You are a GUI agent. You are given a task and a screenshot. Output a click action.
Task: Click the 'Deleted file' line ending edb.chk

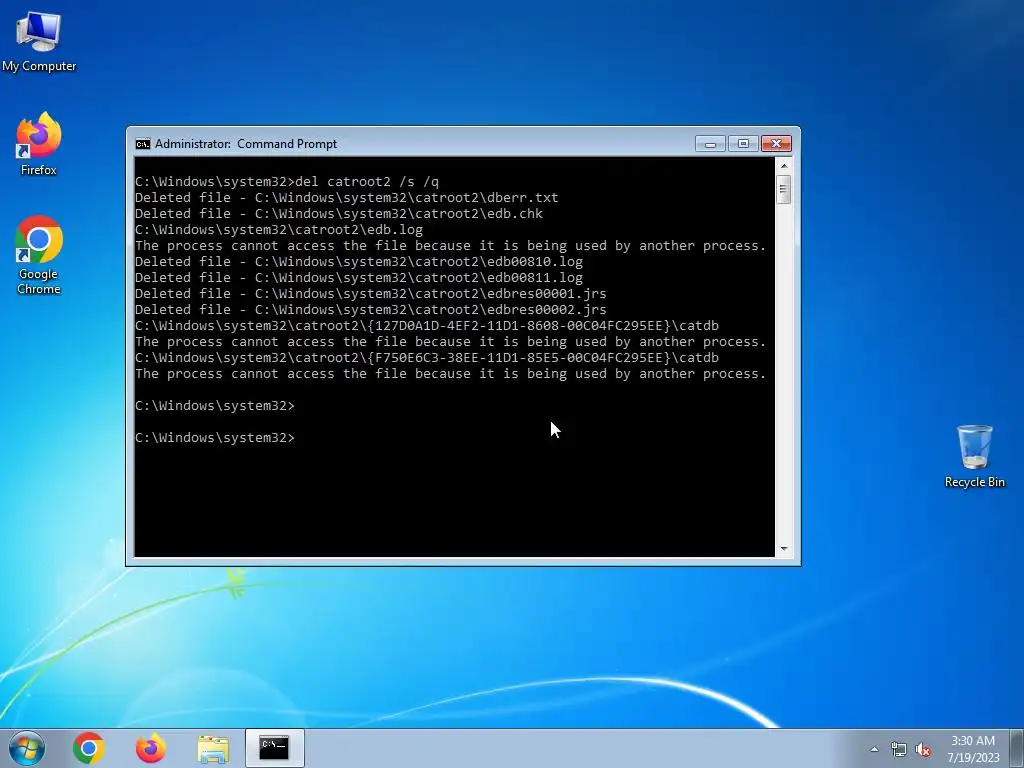click(339, 214)
